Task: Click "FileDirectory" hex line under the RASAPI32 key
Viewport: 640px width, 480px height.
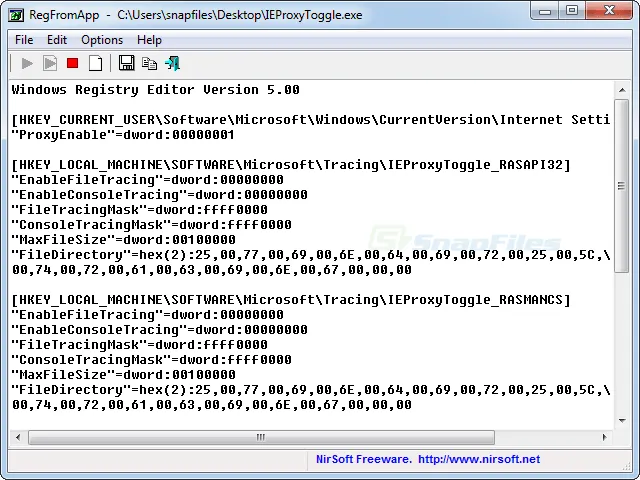Action: 311,255
